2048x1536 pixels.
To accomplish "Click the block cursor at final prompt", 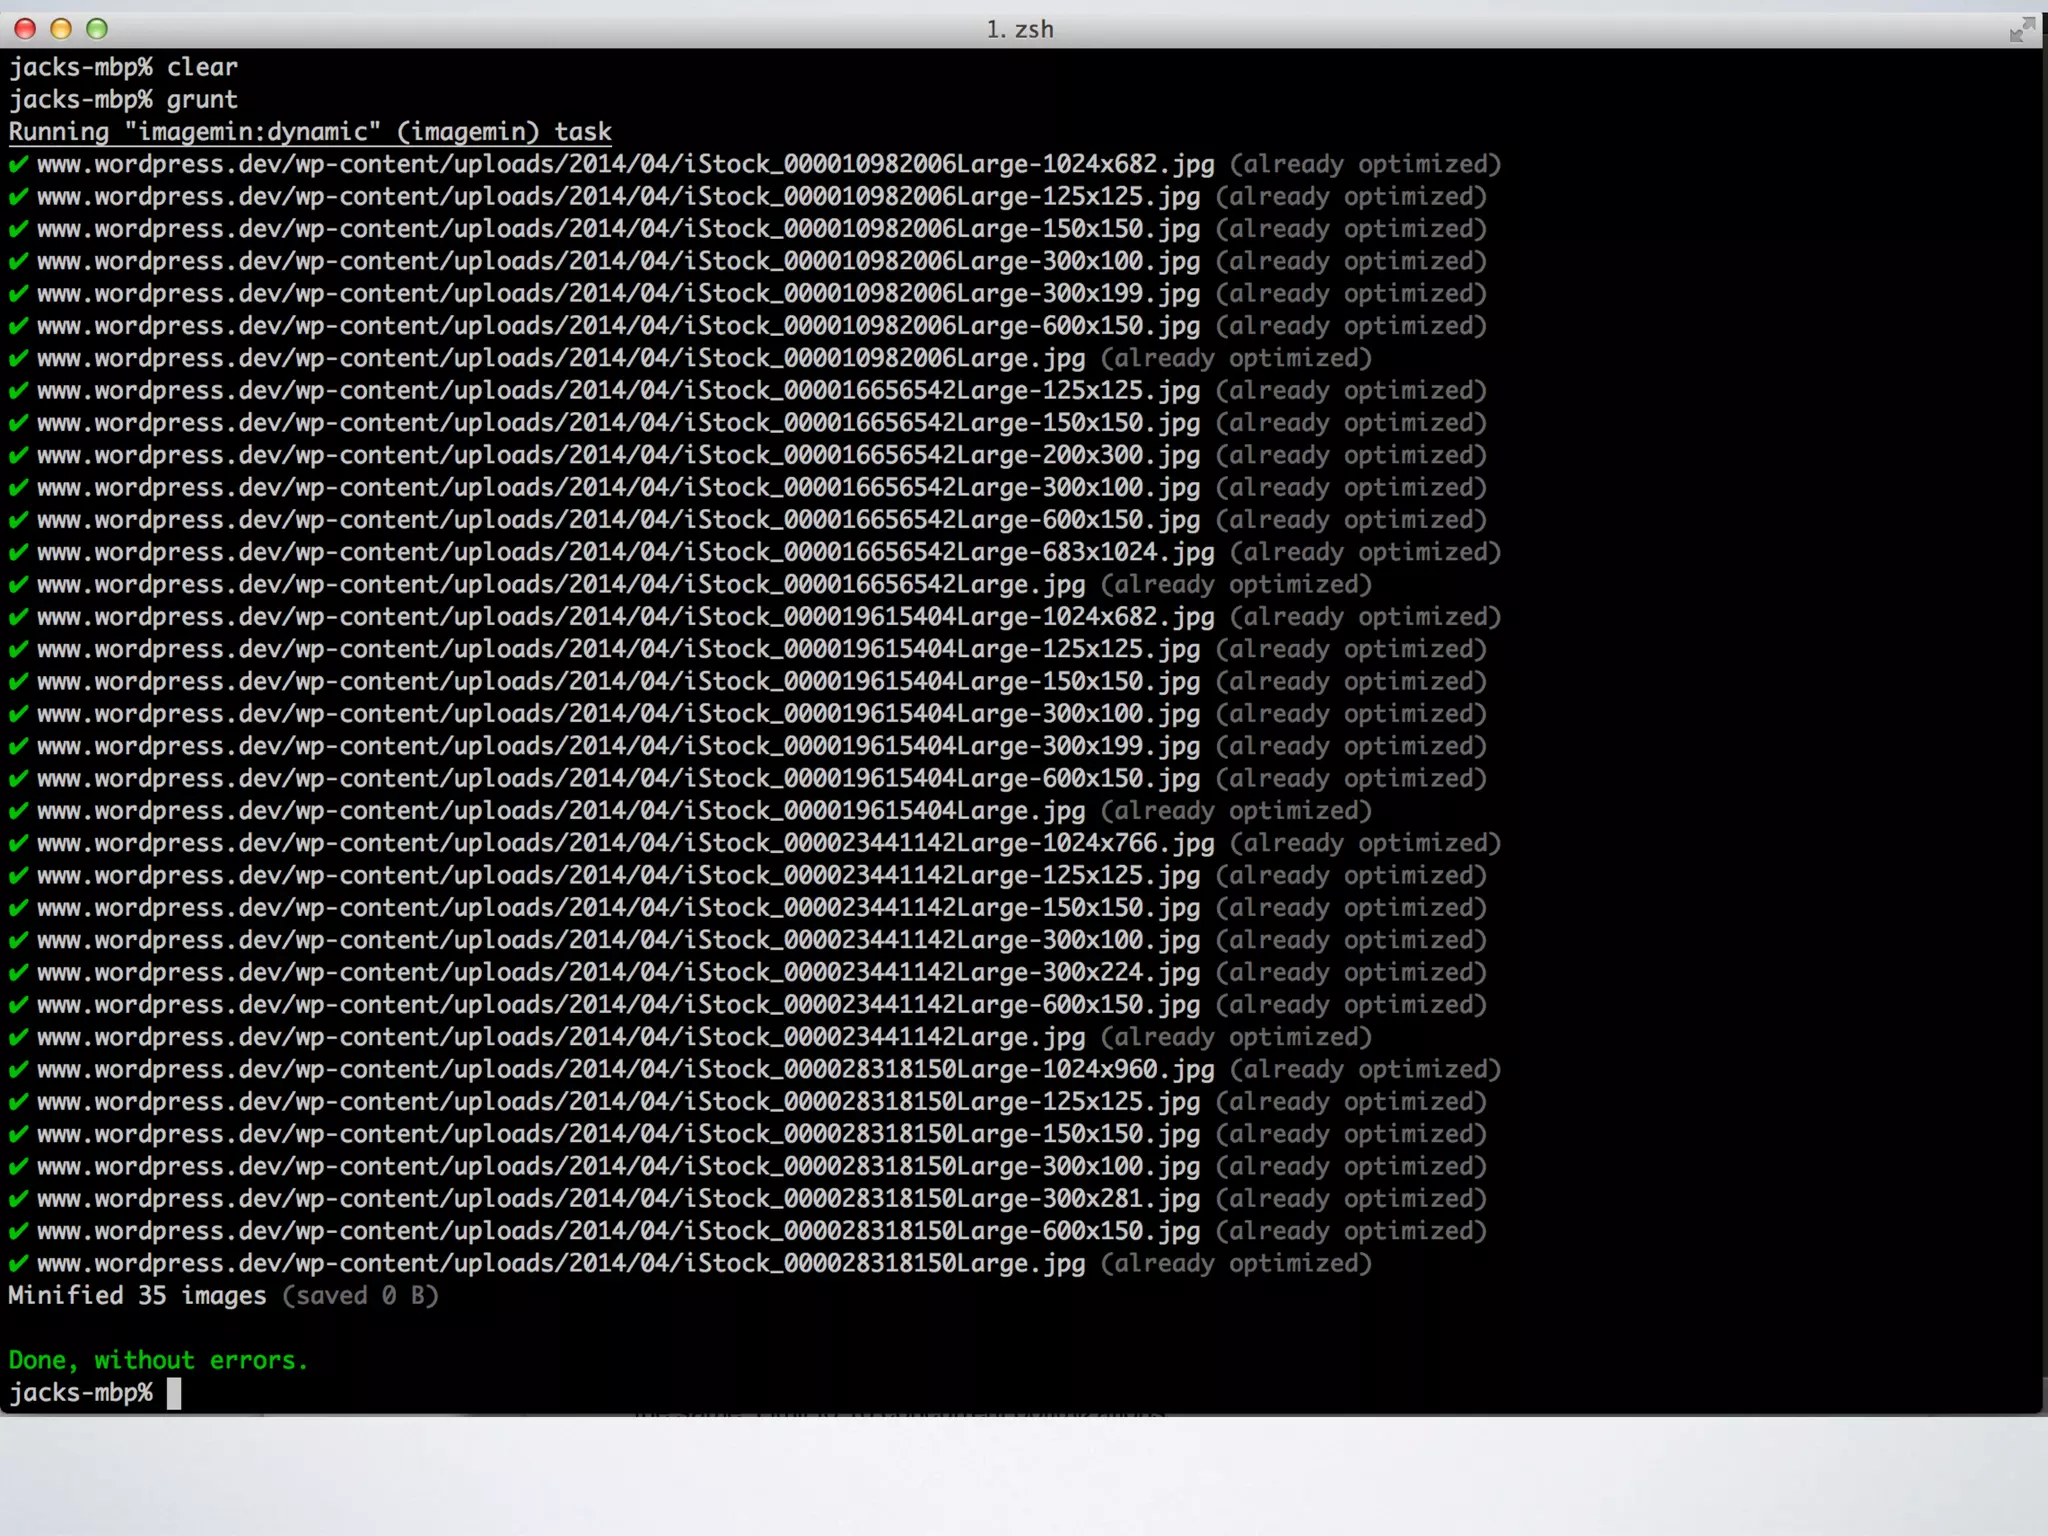I will tap(174, 1393).
